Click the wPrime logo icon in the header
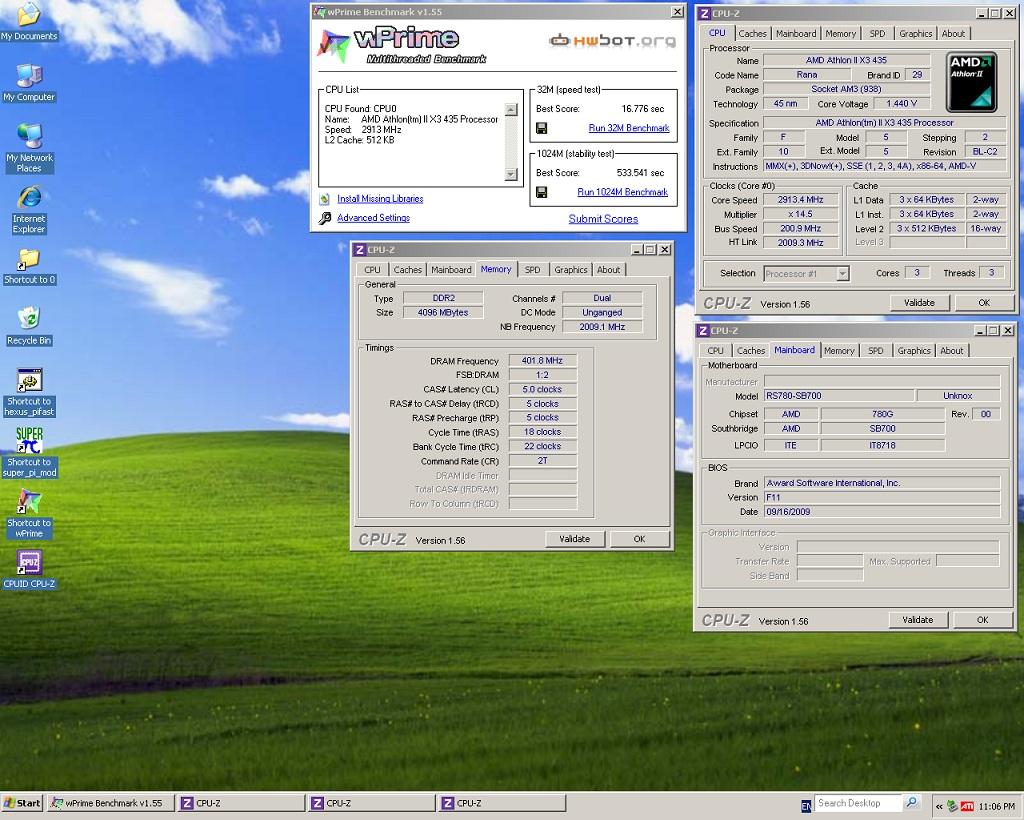Screen dimensions: 1024x820 click(333, 46)
